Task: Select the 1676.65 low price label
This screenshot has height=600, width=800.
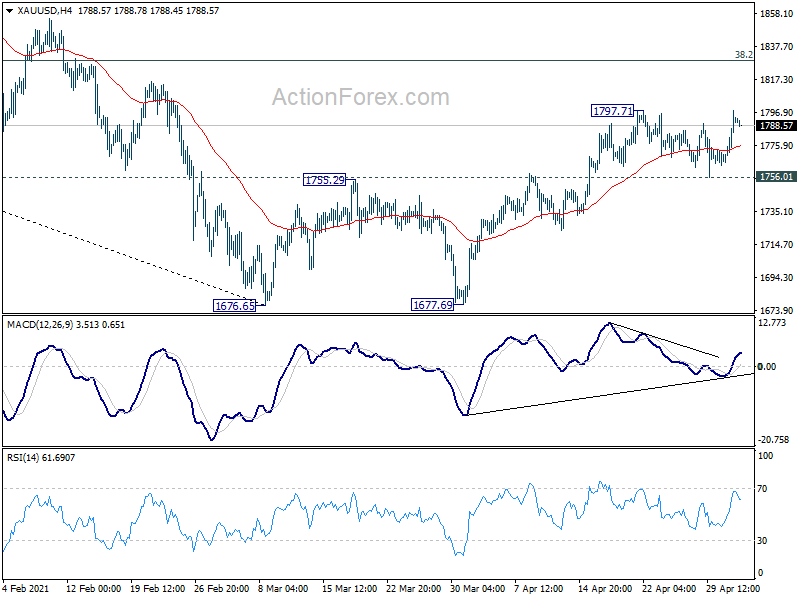Action: (235, 306)
